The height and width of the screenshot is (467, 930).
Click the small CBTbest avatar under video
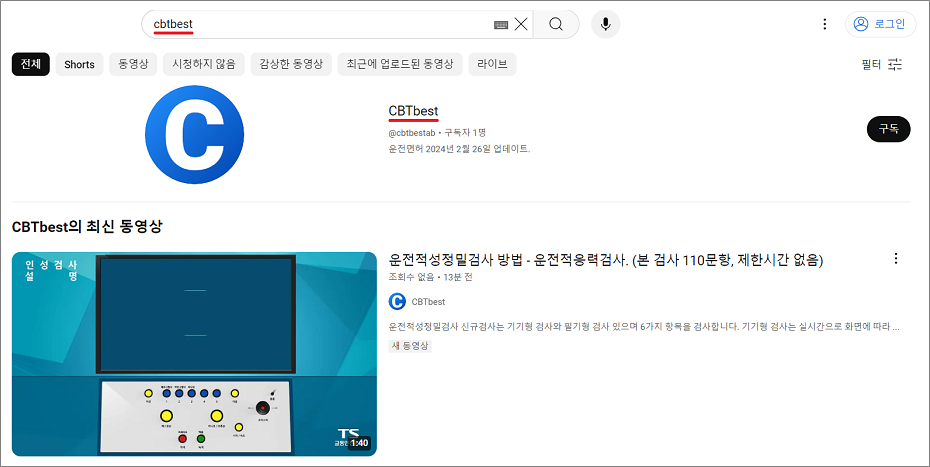click(x=397, y=301)
